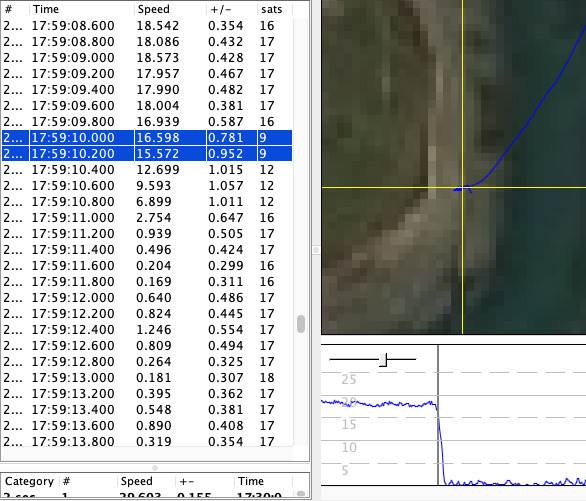The height and width of the screenshot is (501, 586).
Task: Select the row with time 17:59:13.600
Action: (147, 426)
